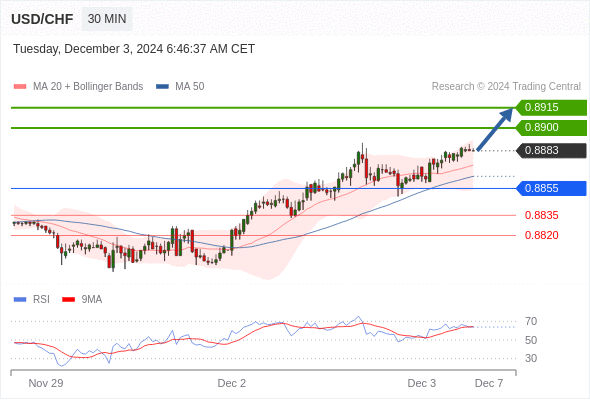Click the Dec 3 date axis label
The height and width of the screenshot is (400, 590).
tap(422, 383)
